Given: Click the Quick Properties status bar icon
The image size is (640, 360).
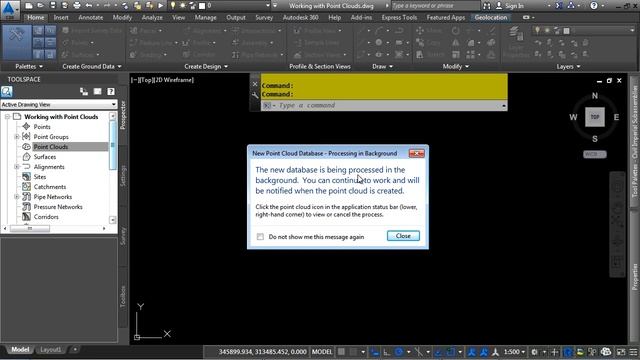Looking at the screenshot, I should click(x=567, y=352).
